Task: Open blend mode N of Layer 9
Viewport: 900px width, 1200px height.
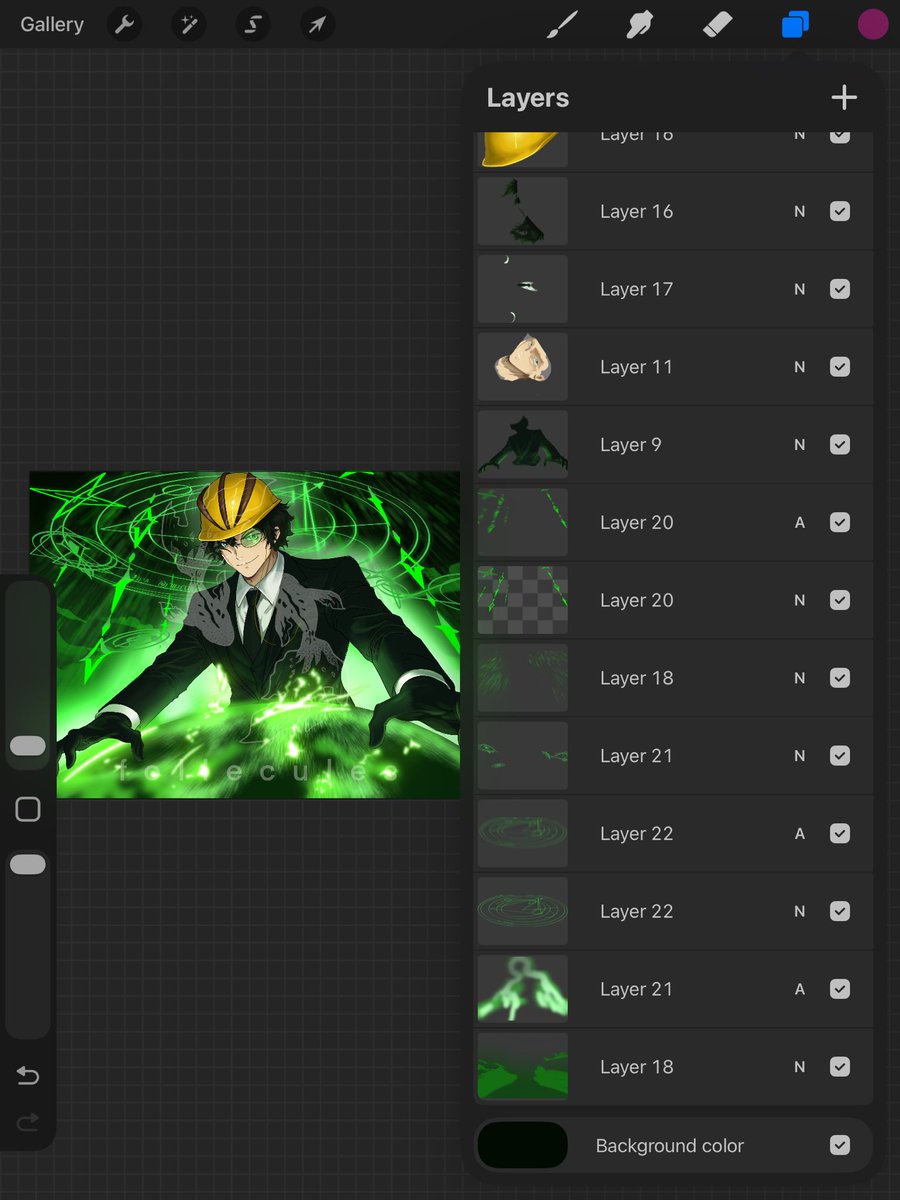Action: 799,445
